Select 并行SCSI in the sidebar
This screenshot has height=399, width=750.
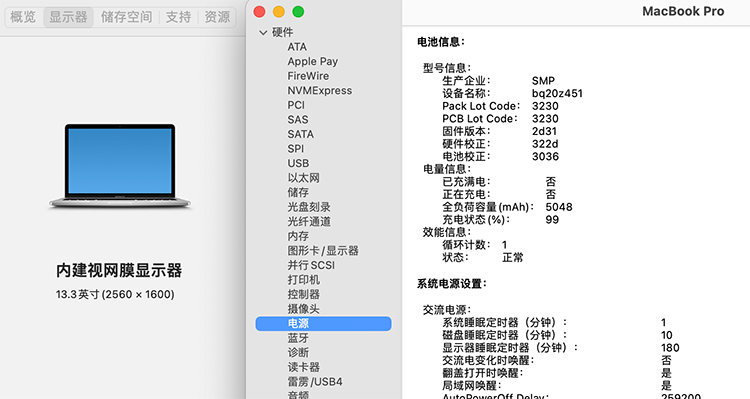tap(311, 266)
